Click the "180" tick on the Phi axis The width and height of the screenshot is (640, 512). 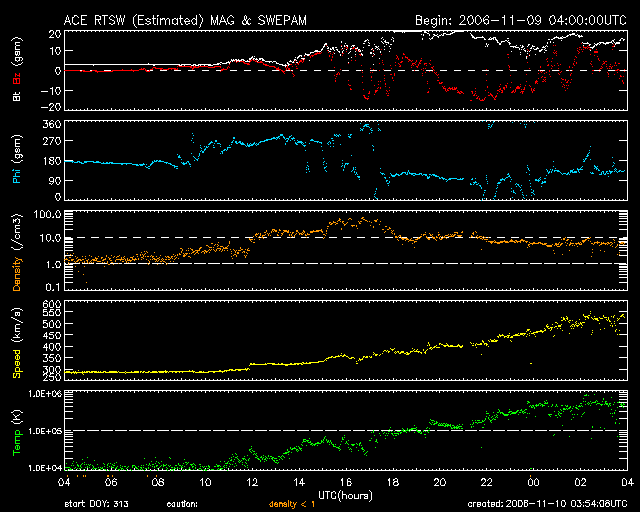point(52,161)
